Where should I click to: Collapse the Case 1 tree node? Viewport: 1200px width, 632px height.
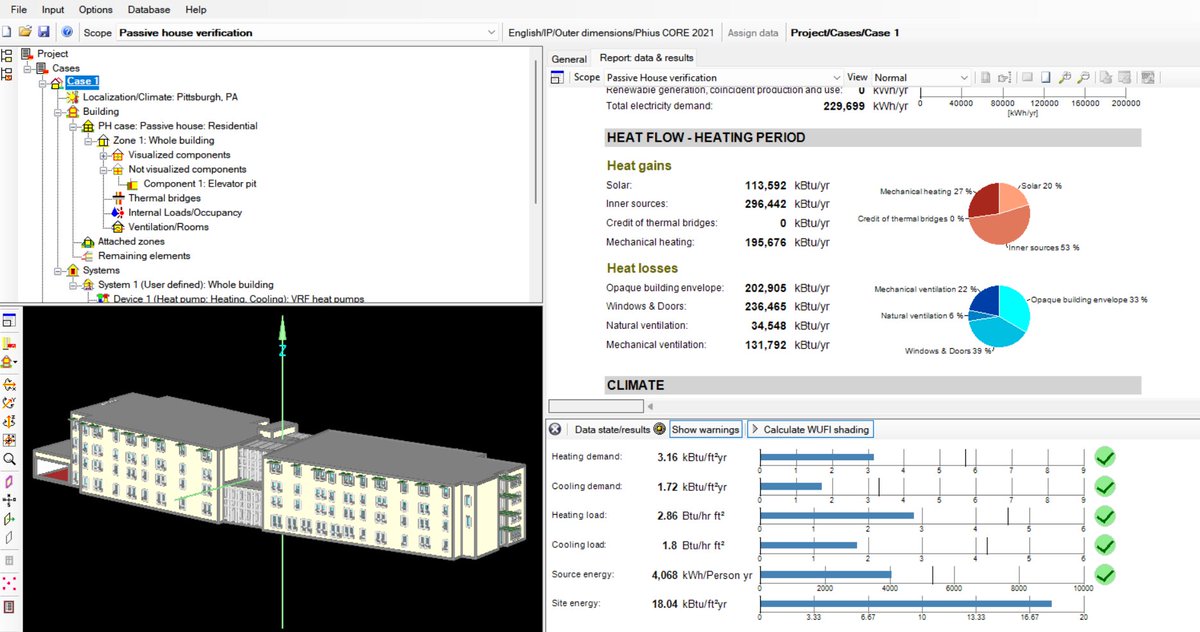44,83
